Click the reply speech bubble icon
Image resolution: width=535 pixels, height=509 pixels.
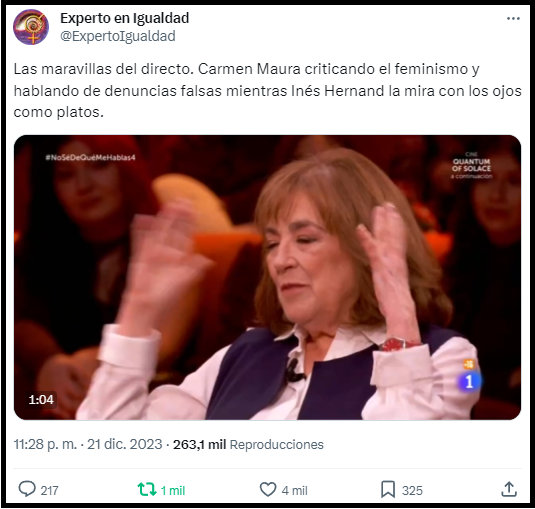pyautogui.click(x=27, y=489)
